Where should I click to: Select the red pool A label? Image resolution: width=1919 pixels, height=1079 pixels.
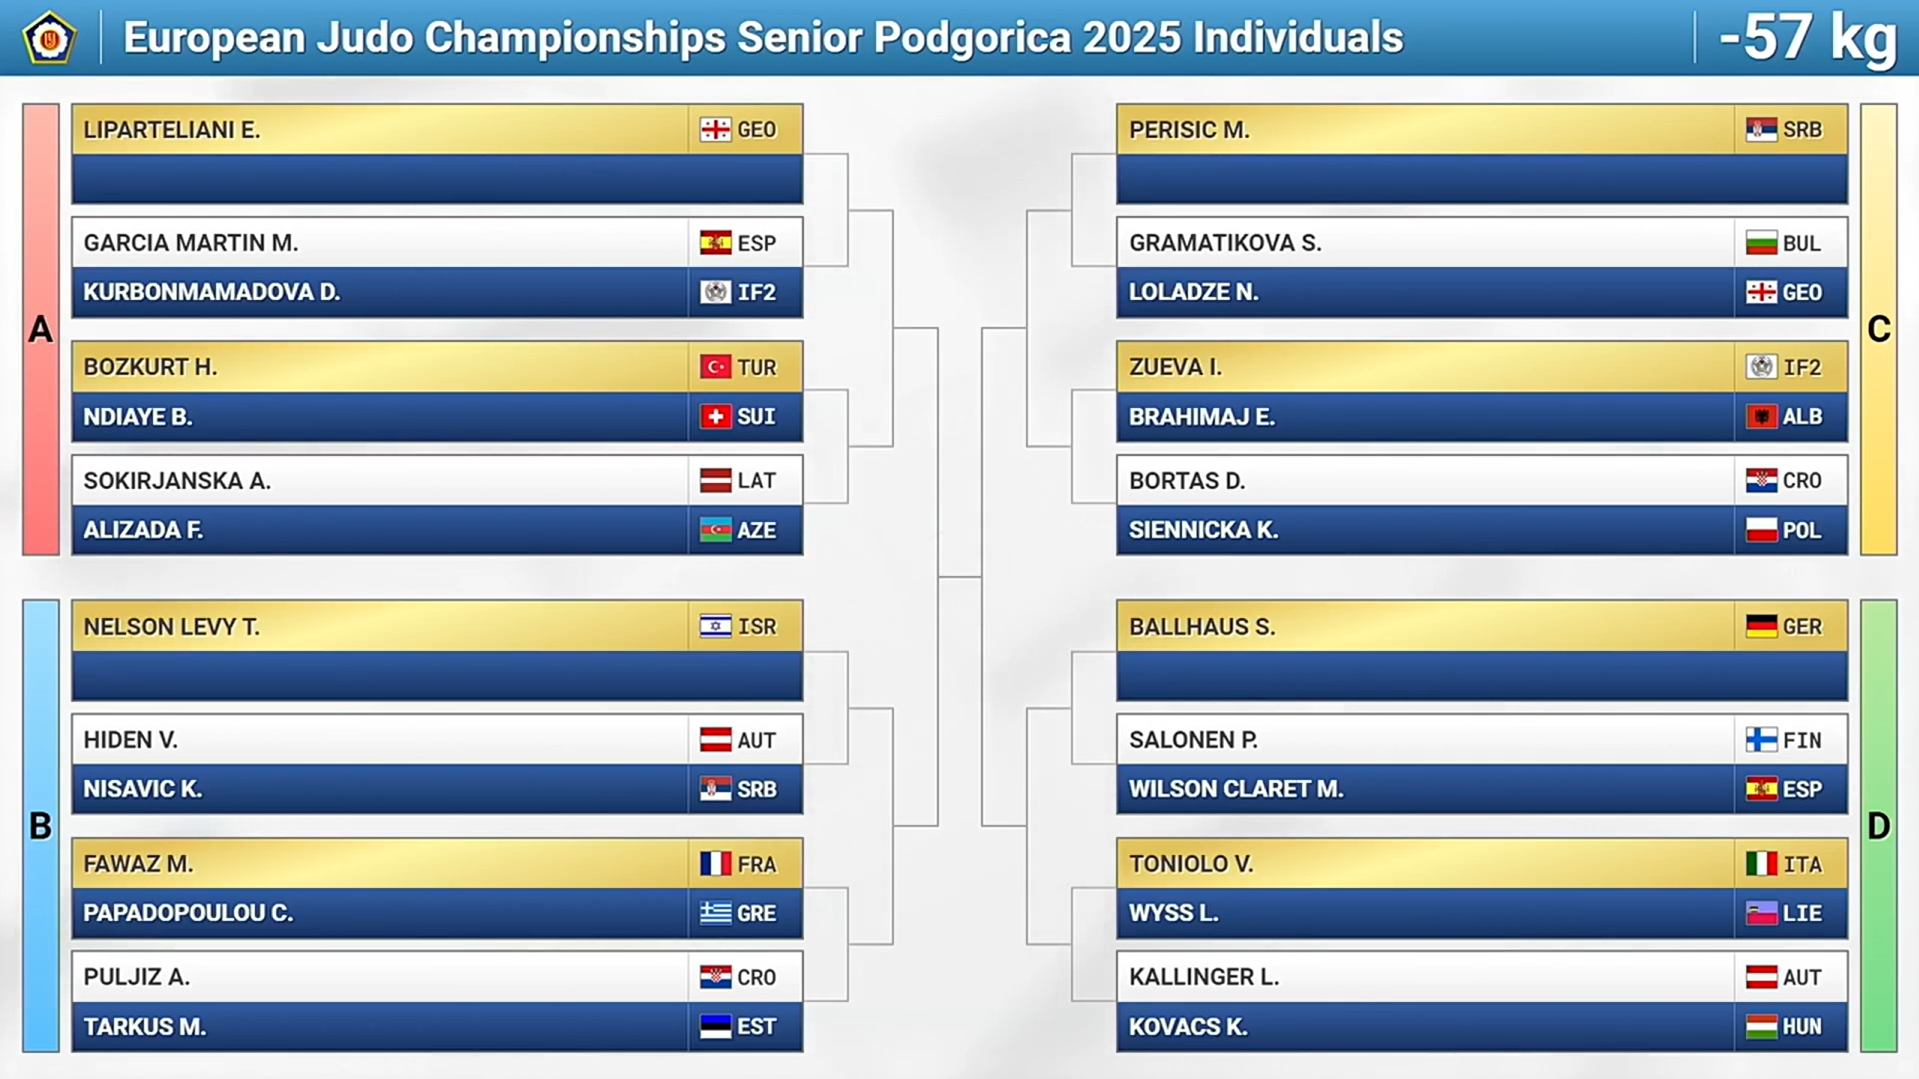pos(41,329)
